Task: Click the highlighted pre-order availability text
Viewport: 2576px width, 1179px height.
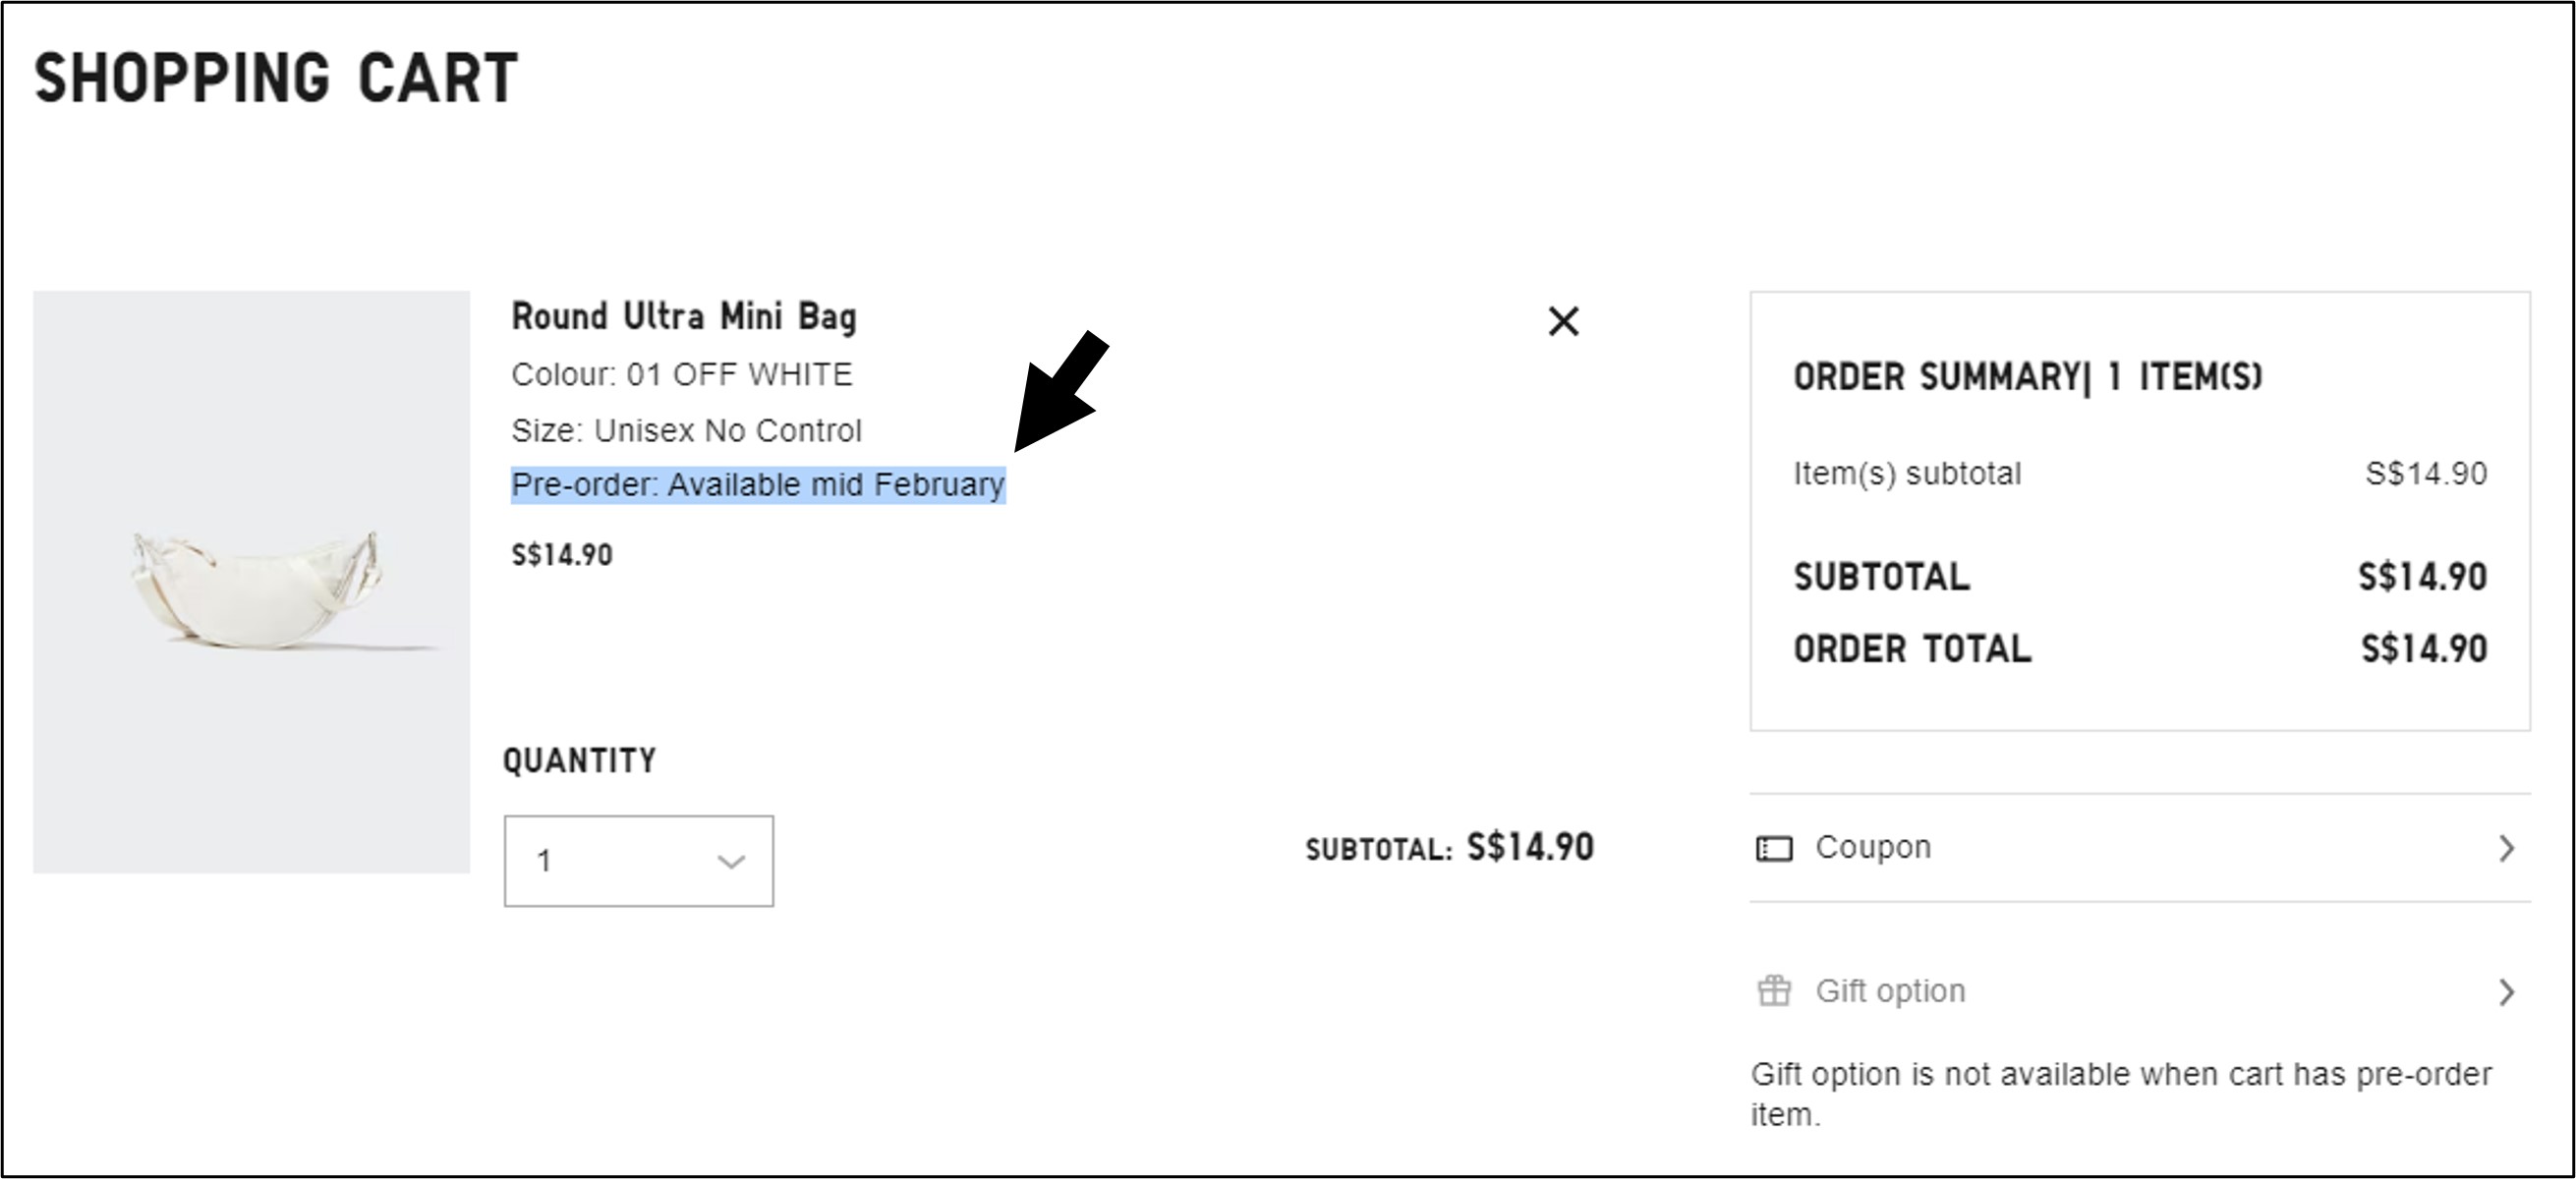Action: click(758, 485)
